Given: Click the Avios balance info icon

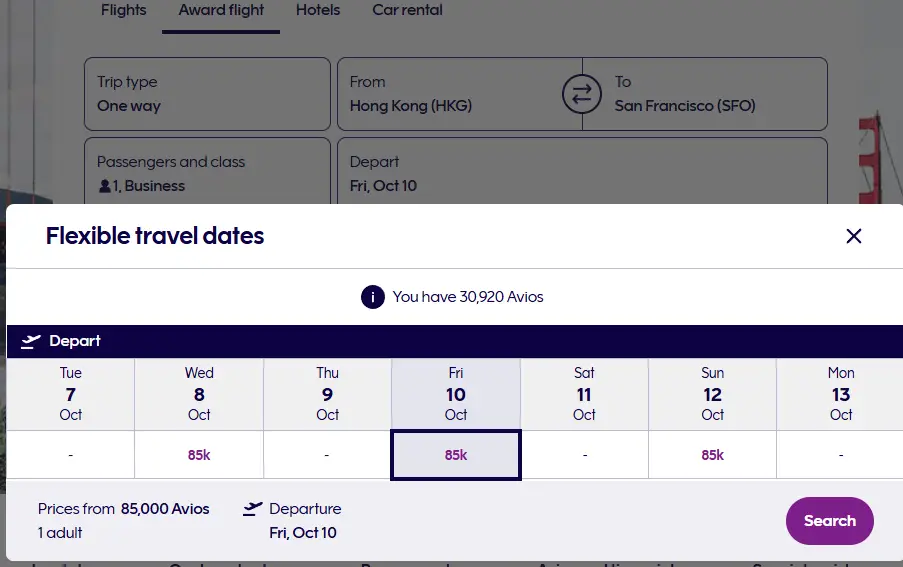Looking at the screenshot, I should pos(373,297).
